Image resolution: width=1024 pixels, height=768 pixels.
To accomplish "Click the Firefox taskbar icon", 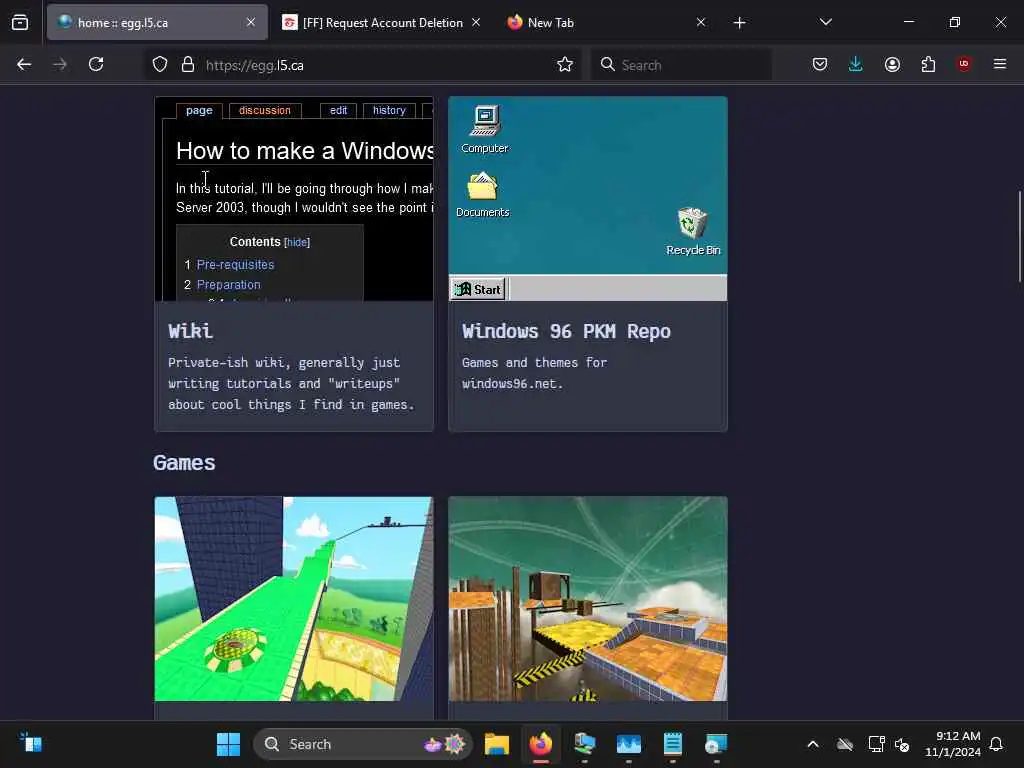I will (x=541, y=744).
